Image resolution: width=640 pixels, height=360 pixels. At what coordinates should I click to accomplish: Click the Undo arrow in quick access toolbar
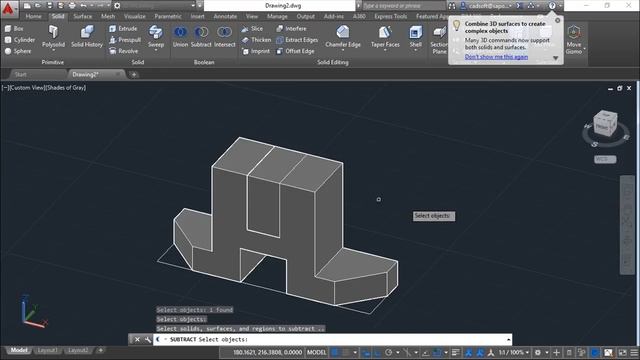coord(83,6)
